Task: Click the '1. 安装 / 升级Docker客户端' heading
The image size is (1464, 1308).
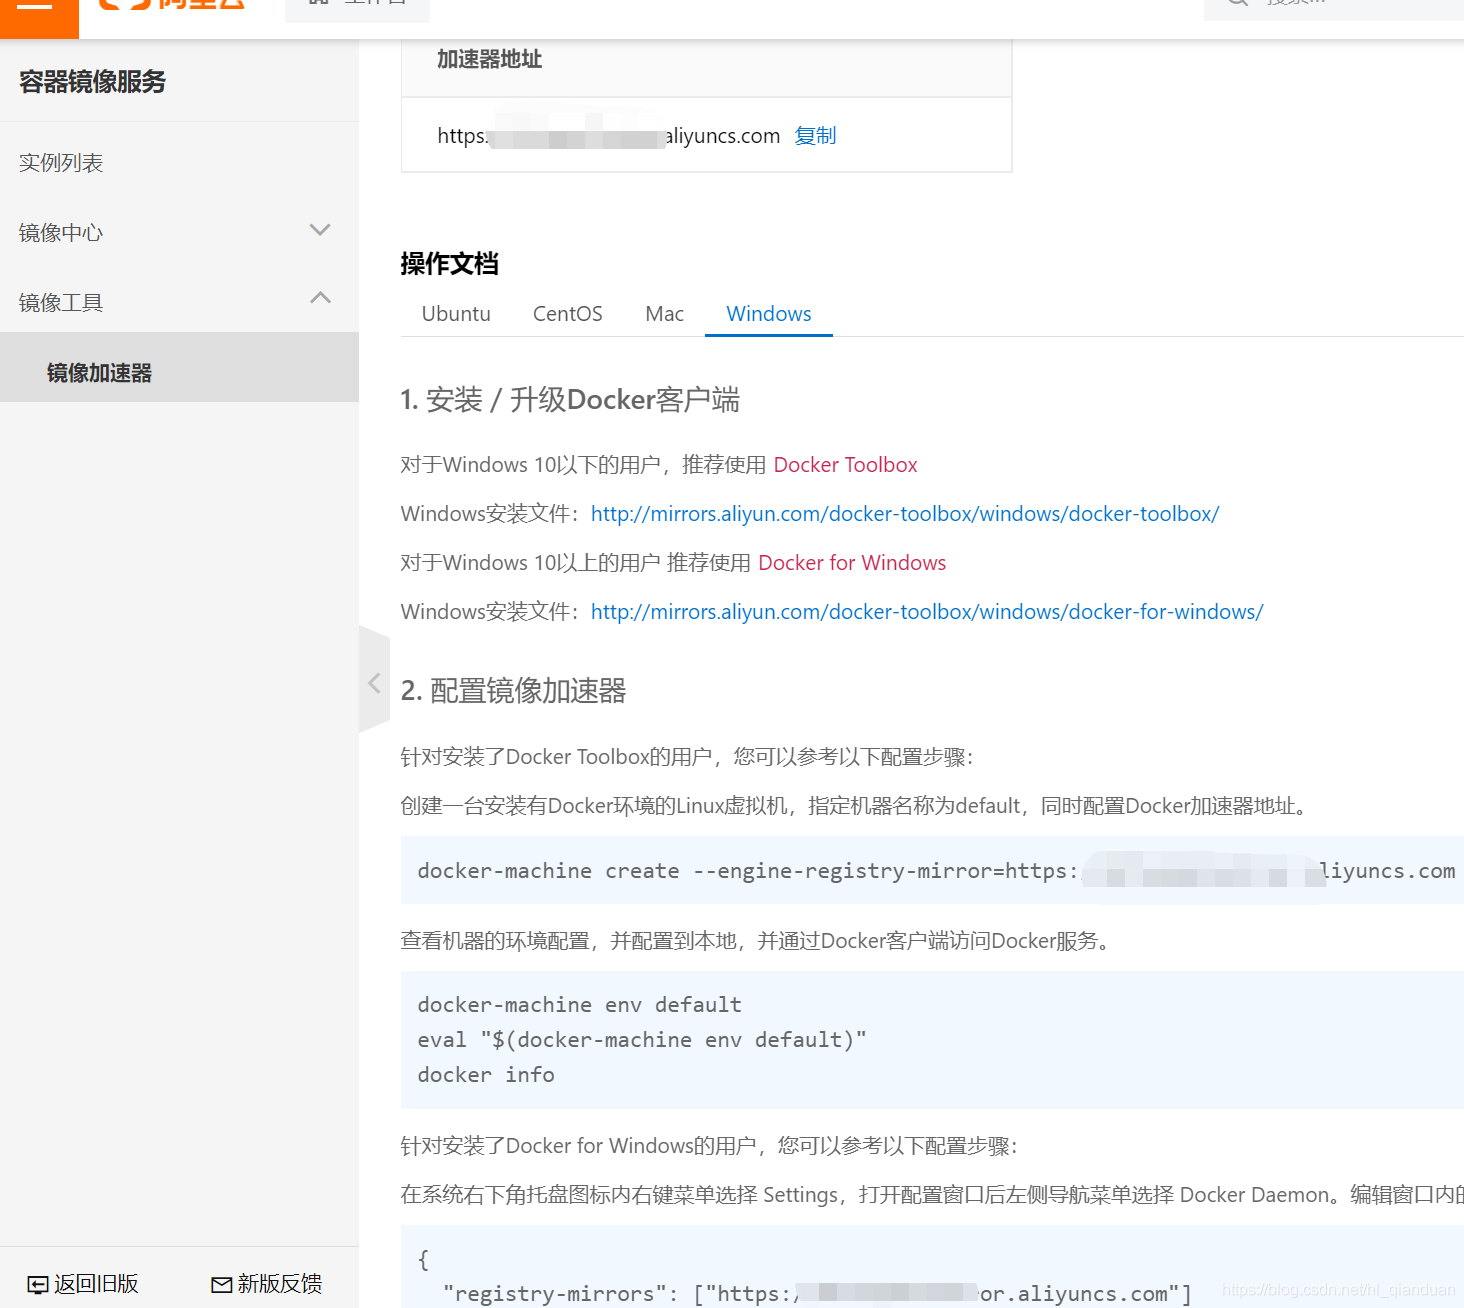Action: point(570,400)
